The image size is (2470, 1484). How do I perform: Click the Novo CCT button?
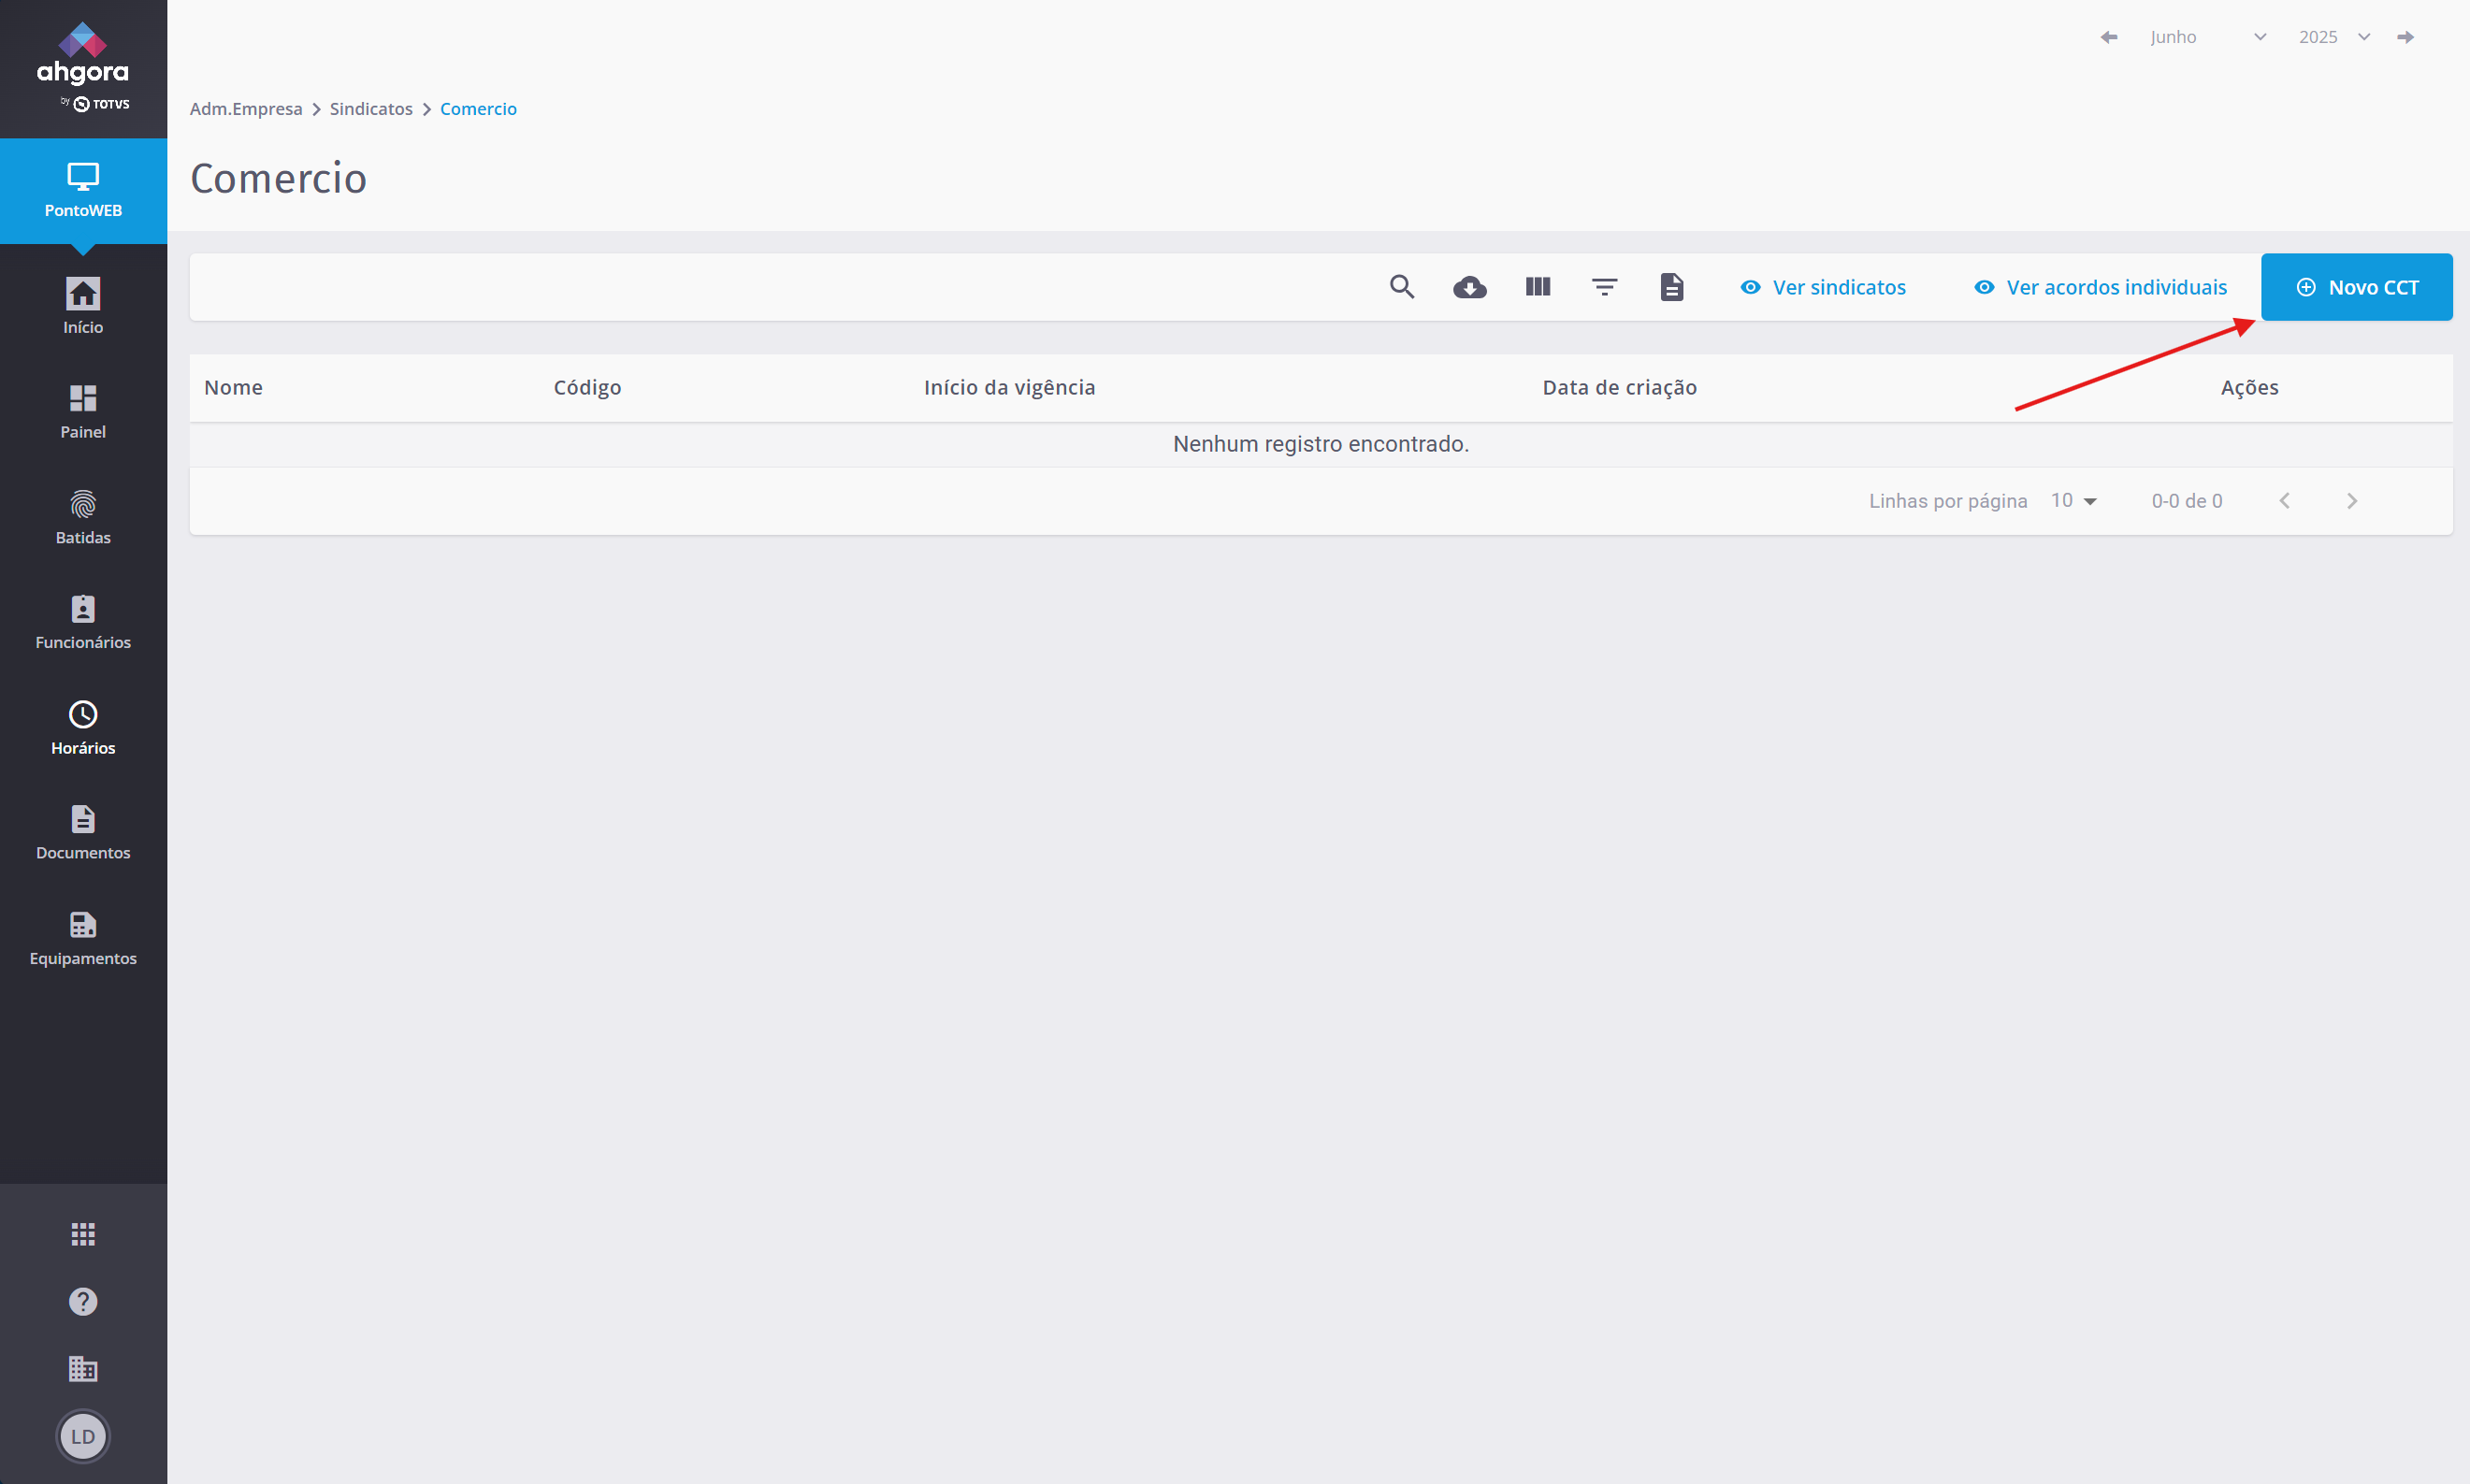(2356, 287)
